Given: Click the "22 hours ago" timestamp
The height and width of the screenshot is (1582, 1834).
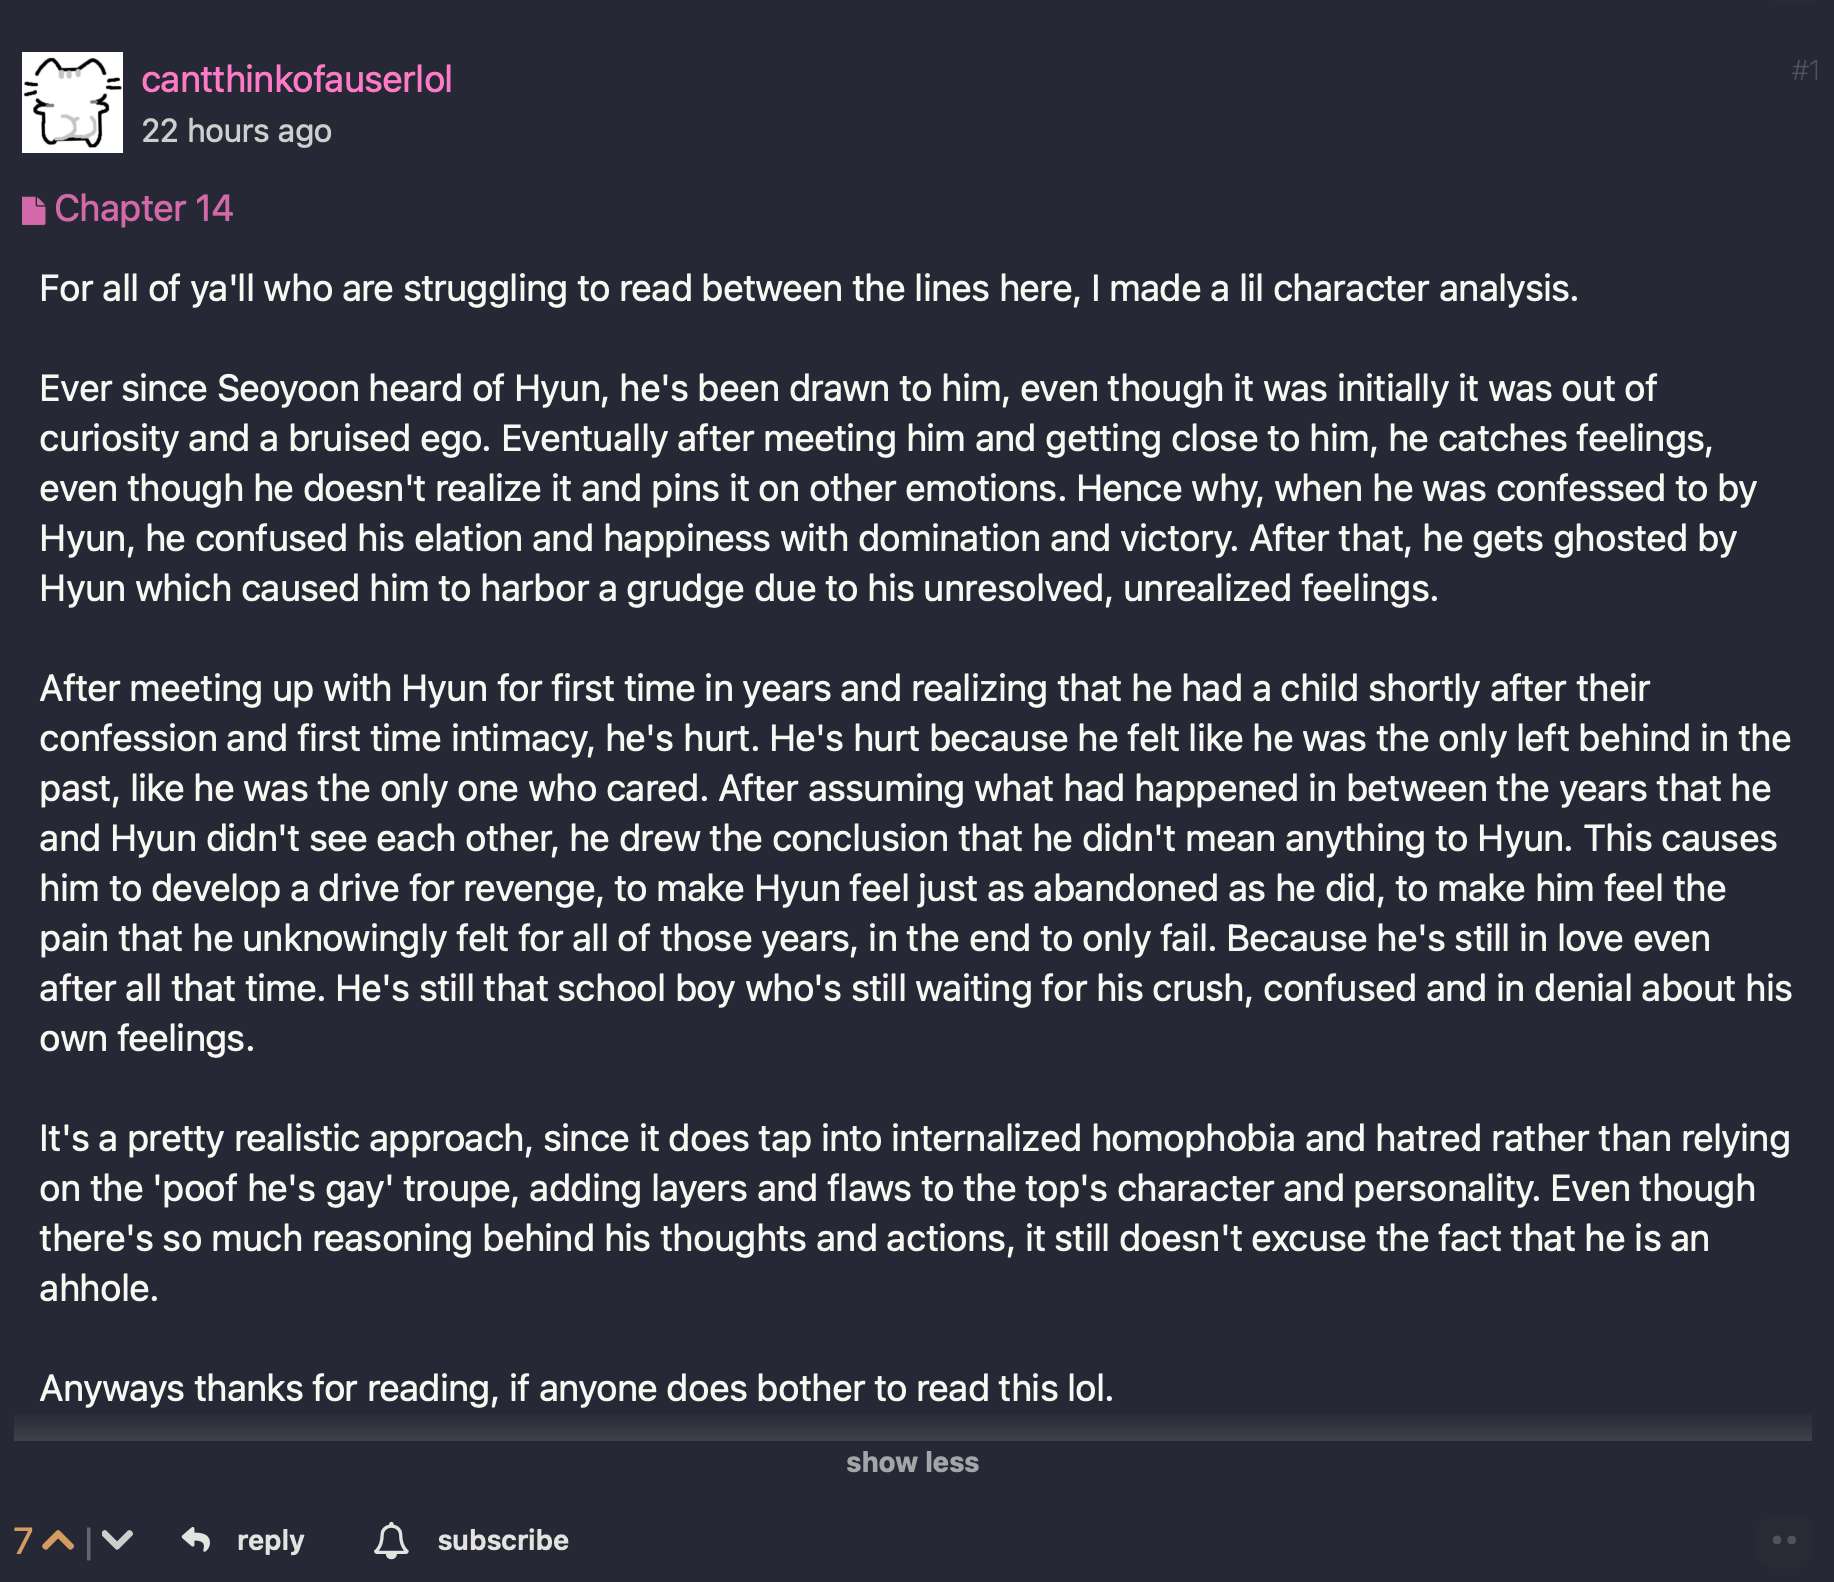Looking at the screenshot, I should (236, 131).
